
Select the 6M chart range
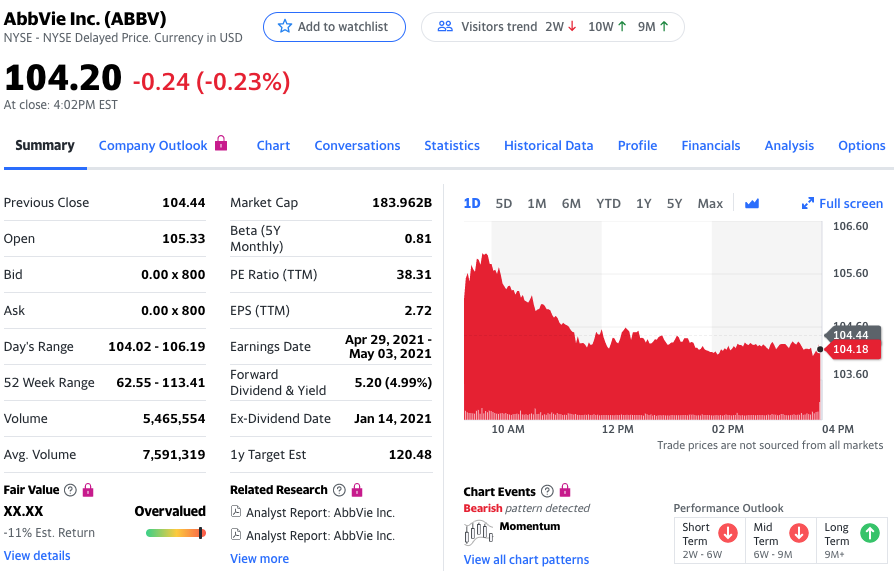click(571, 204)
